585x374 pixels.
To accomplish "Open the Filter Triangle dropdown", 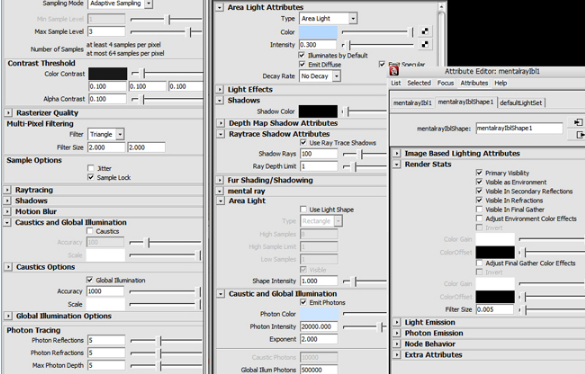I will coord(120,134).
